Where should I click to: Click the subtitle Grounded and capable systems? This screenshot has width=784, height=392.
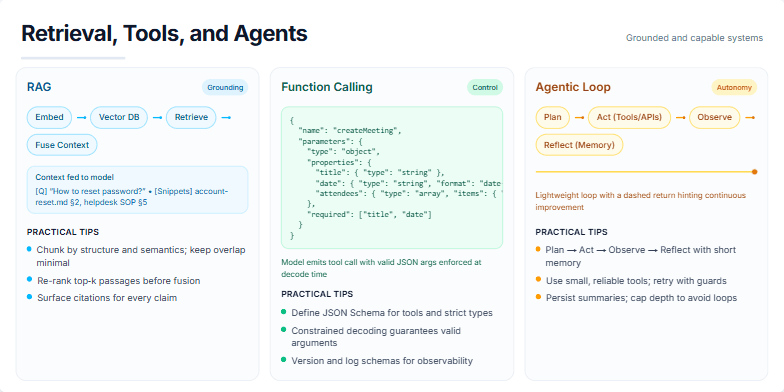point(694,38)
